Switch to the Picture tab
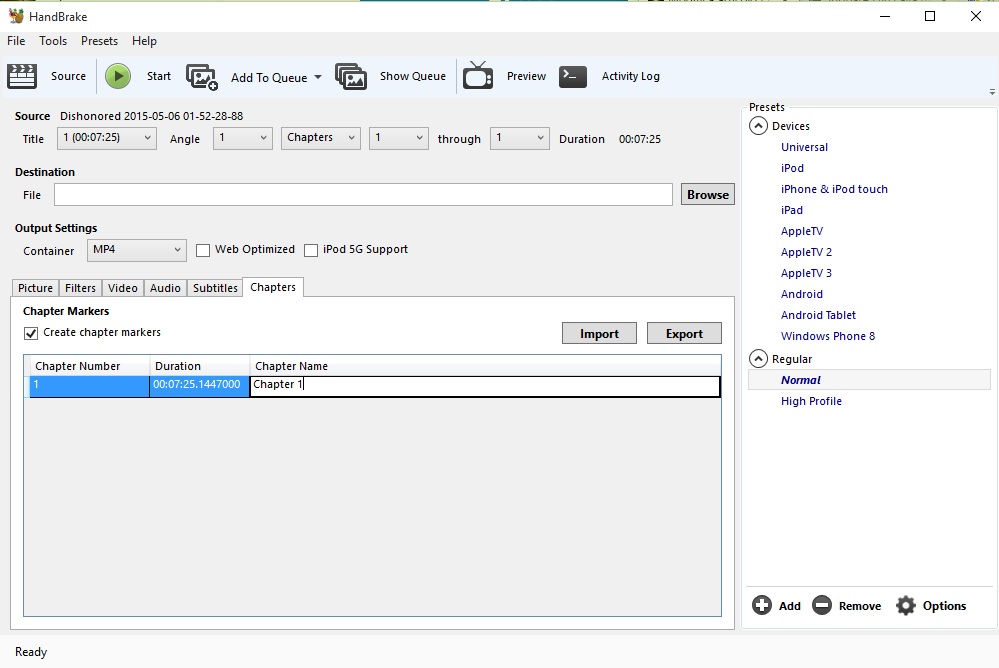 coord(35,288)
